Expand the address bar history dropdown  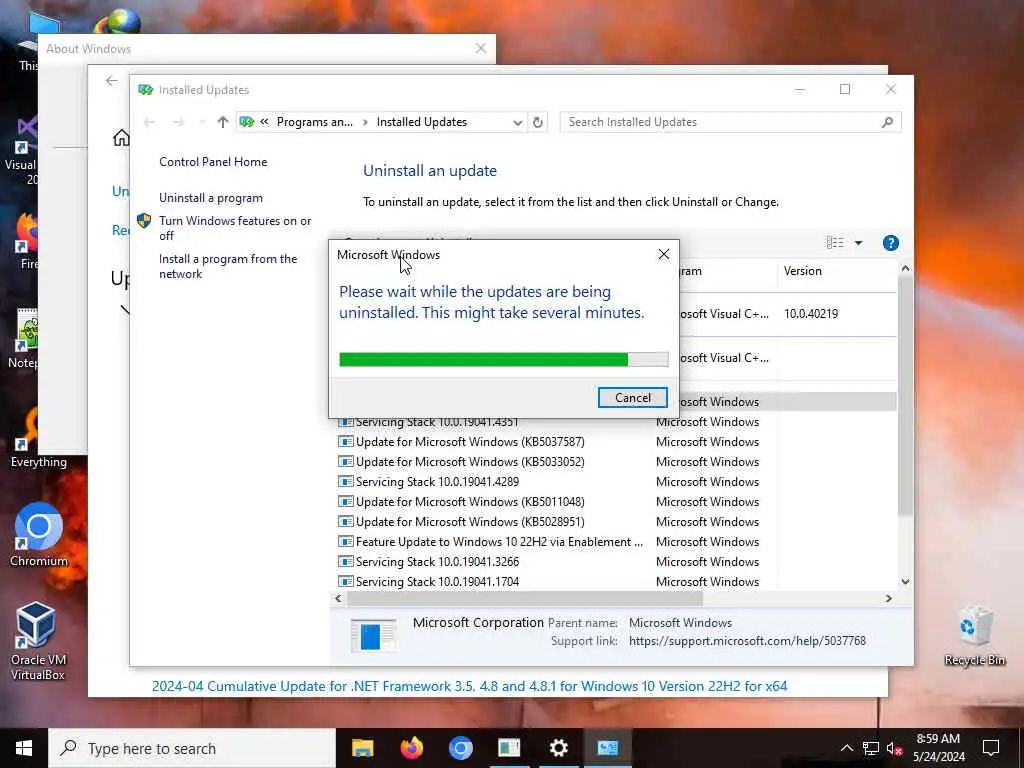click(x=517, y=122)
